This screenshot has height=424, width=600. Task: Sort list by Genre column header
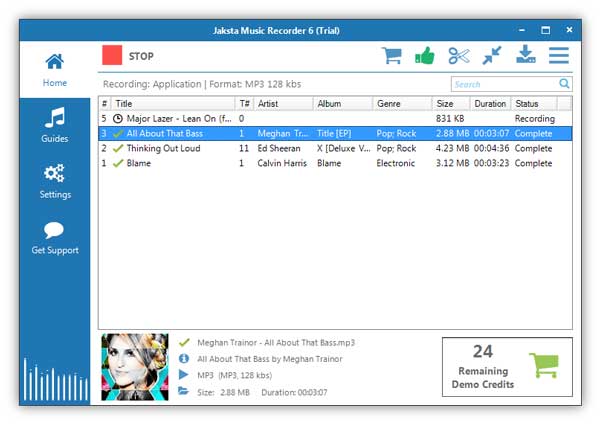[403, 104]
